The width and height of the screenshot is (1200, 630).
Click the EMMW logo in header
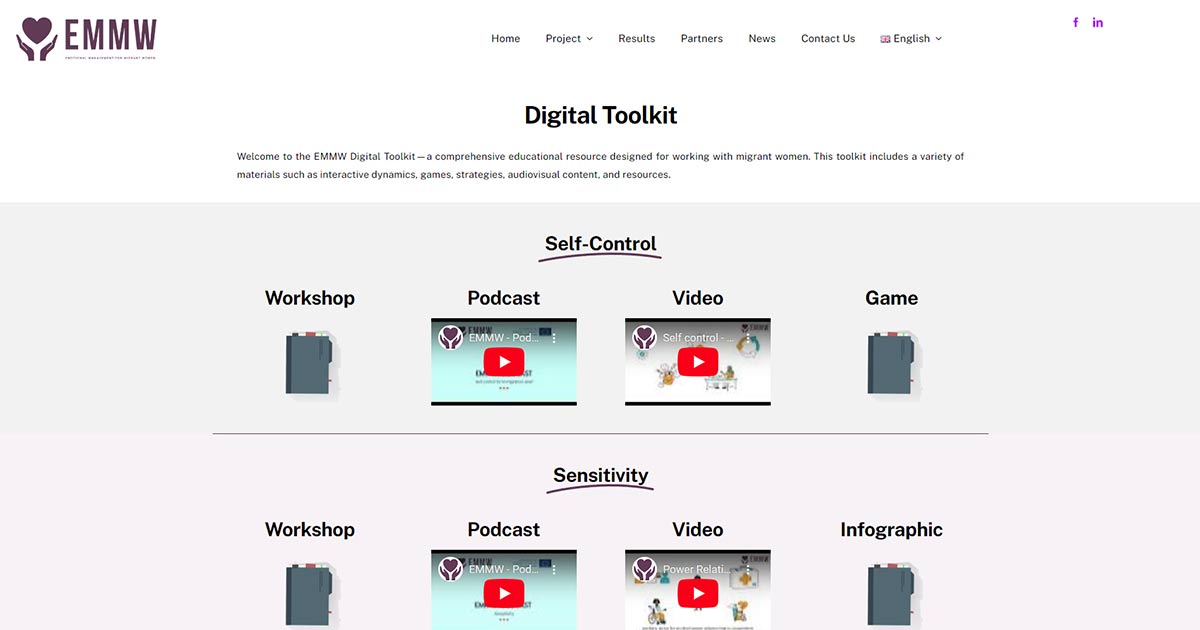click(87, 38)
